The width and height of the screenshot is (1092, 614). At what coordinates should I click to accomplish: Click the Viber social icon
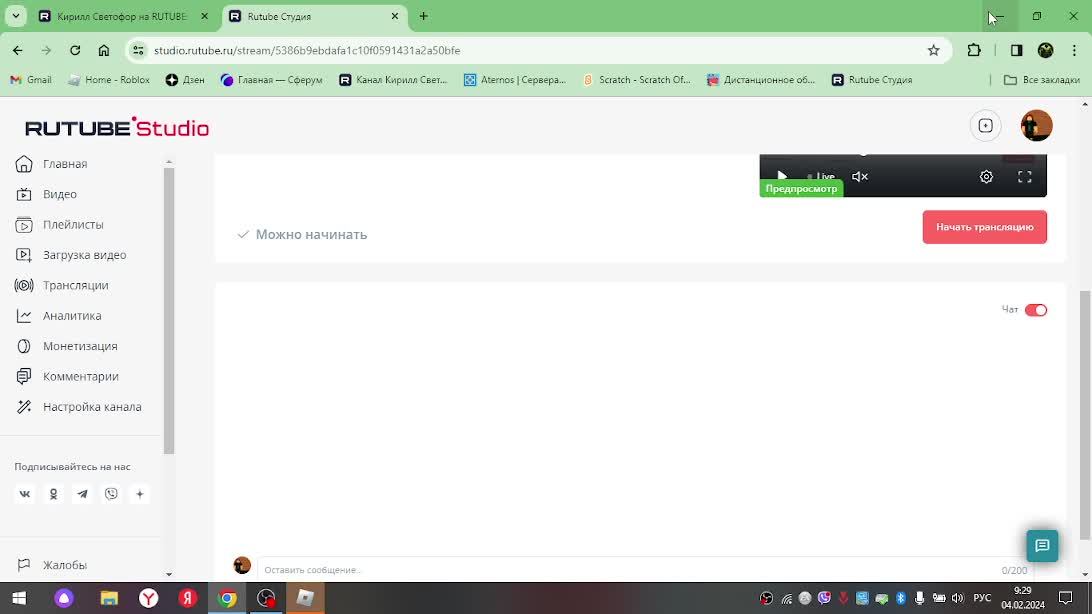coord(111,494)
